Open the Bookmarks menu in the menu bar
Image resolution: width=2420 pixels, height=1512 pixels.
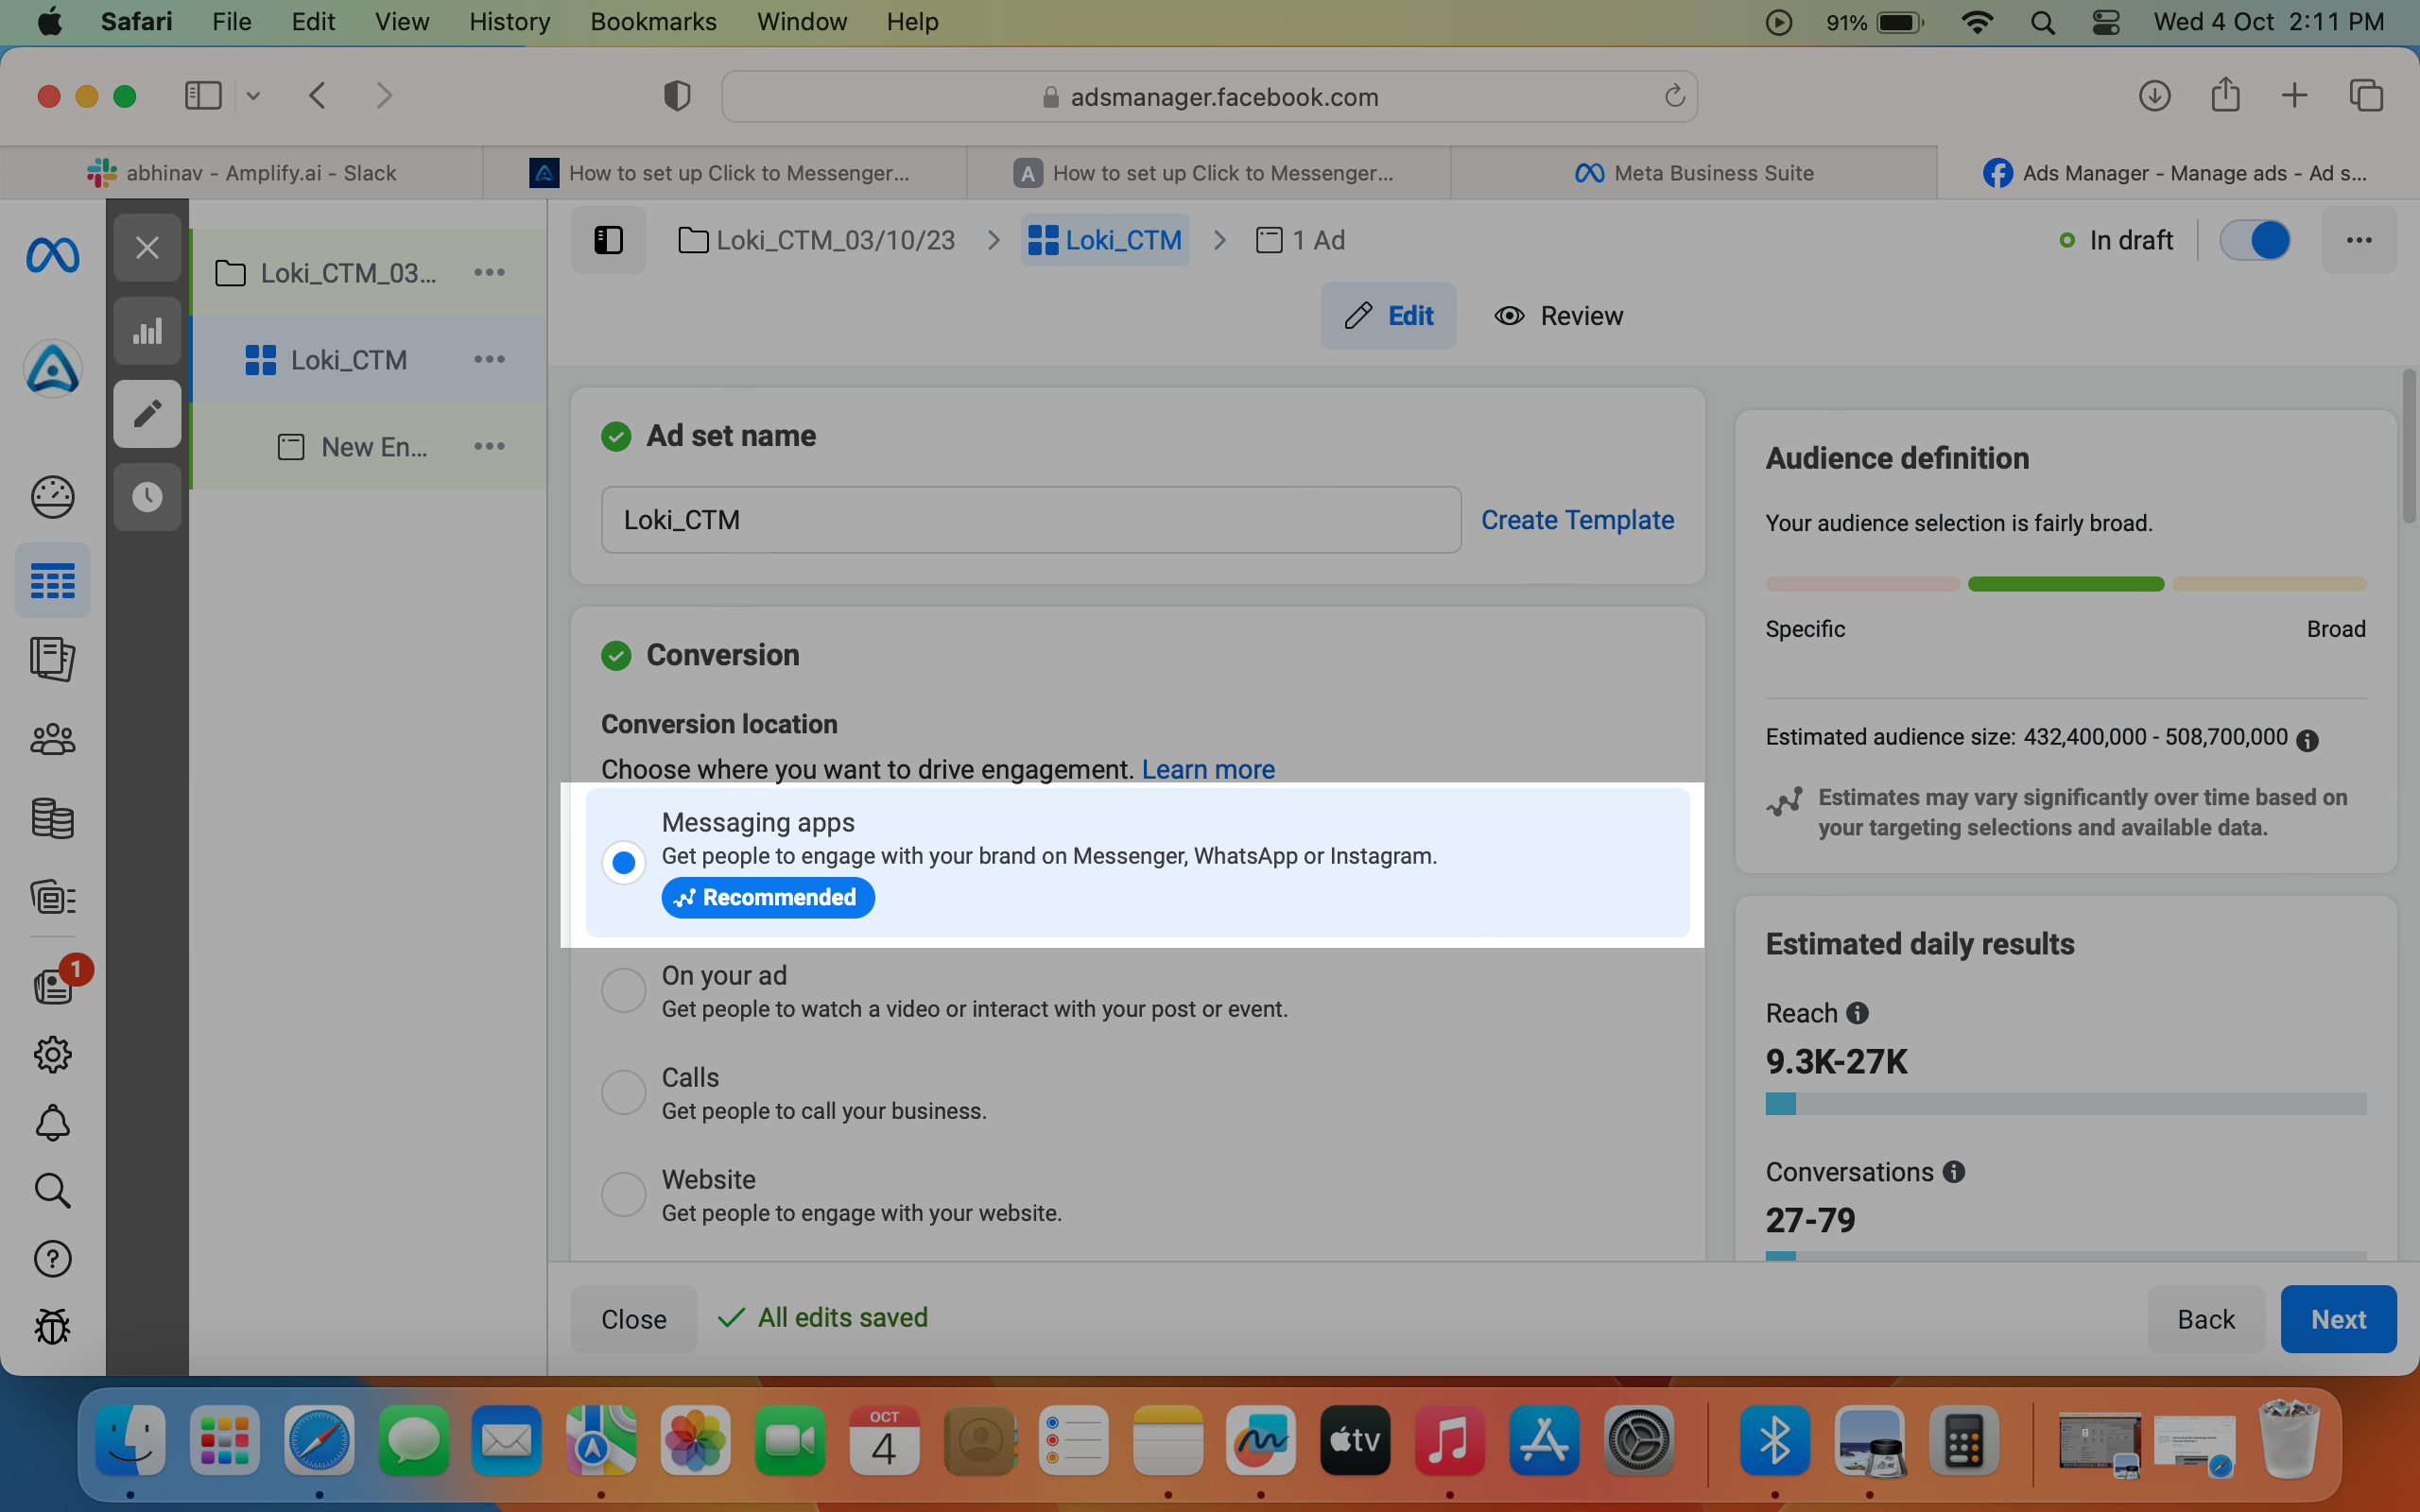(653, 22)
